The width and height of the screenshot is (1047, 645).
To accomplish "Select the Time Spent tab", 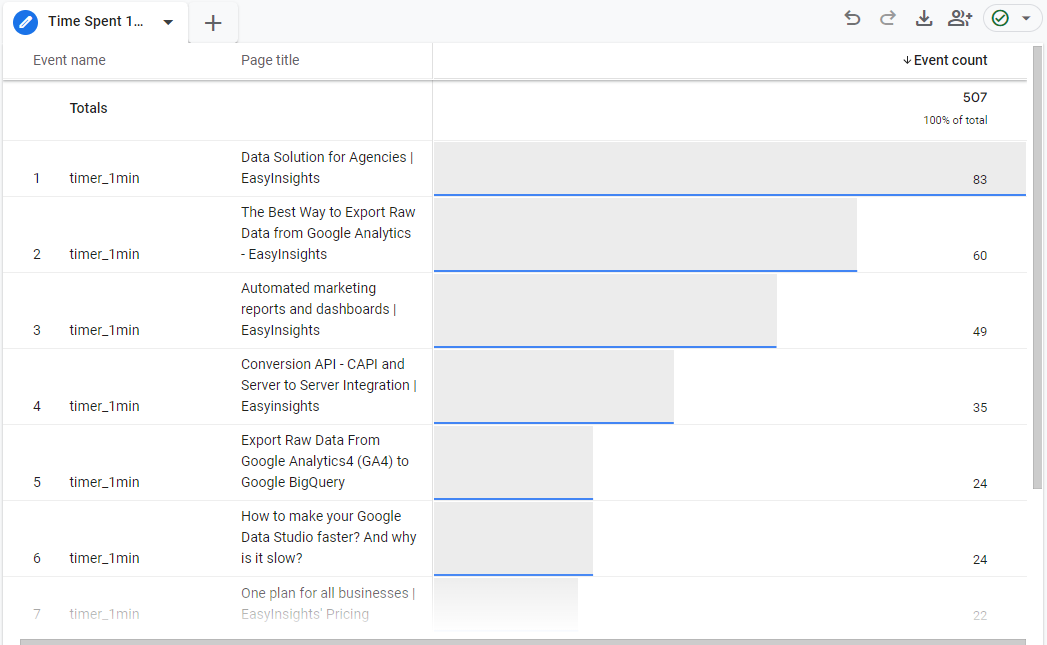I will pos(95,22).
